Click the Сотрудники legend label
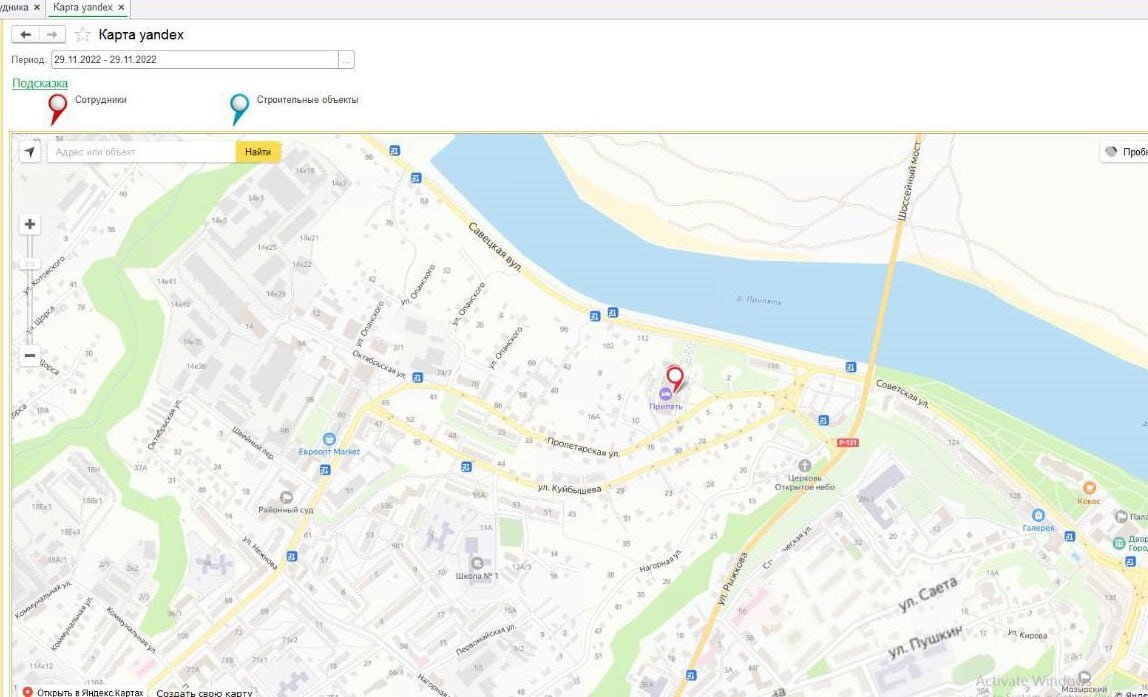The height and width of the screenshot is (697, 1148). 100,100
